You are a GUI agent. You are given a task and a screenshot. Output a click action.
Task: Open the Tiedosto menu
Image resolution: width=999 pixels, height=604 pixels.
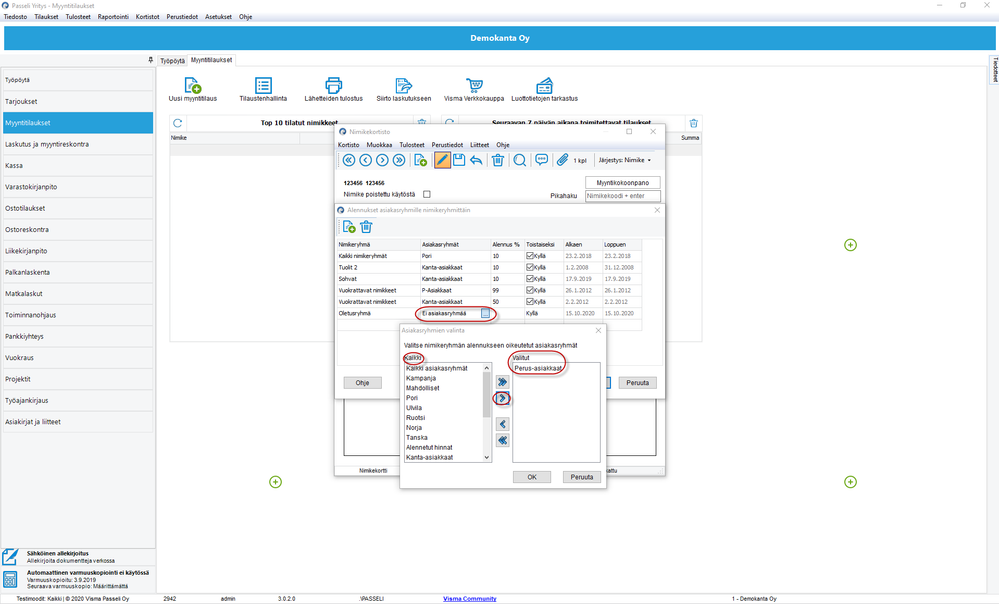click(15, 17)
